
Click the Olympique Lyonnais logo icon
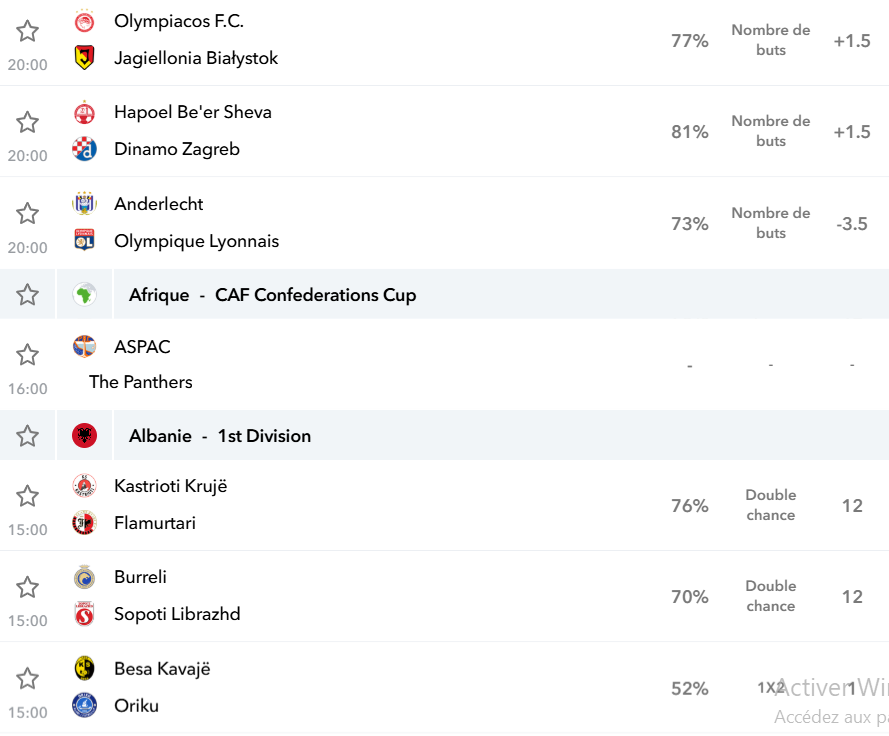84,240
